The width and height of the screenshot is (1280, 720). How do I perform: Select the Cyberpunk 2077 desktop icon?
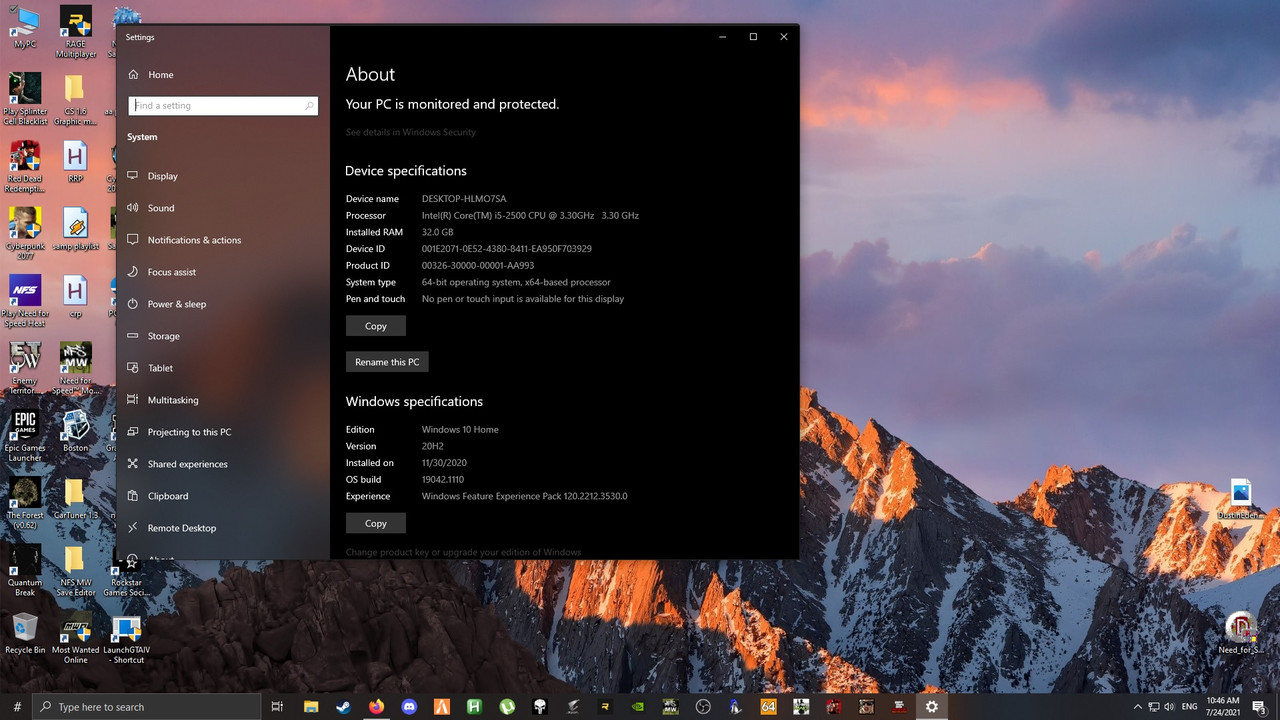pyautogui.click(x=25, y=234)
